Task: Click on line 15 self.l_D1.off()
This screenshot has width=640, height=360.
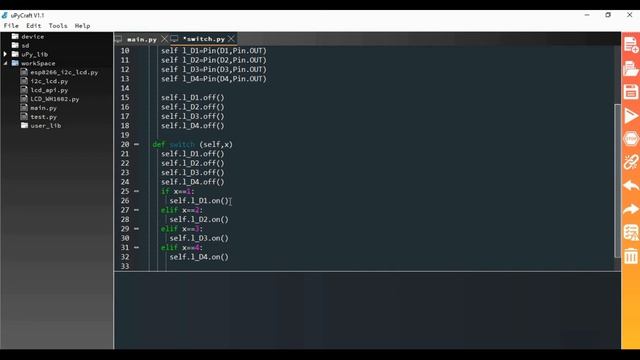Action: [x=192, y=98]
